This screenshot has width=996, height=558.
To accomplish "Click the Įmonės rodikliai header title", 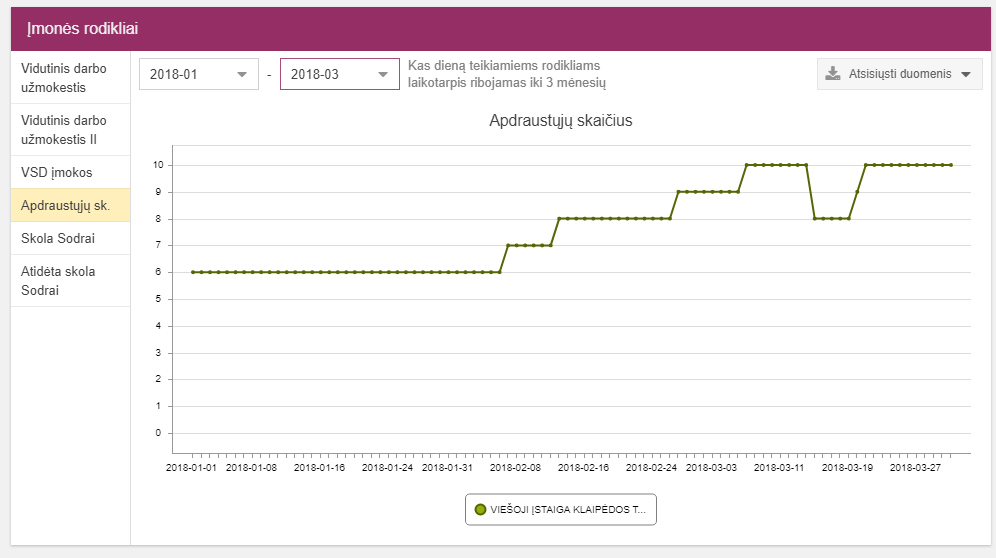I will click(82, 29).
